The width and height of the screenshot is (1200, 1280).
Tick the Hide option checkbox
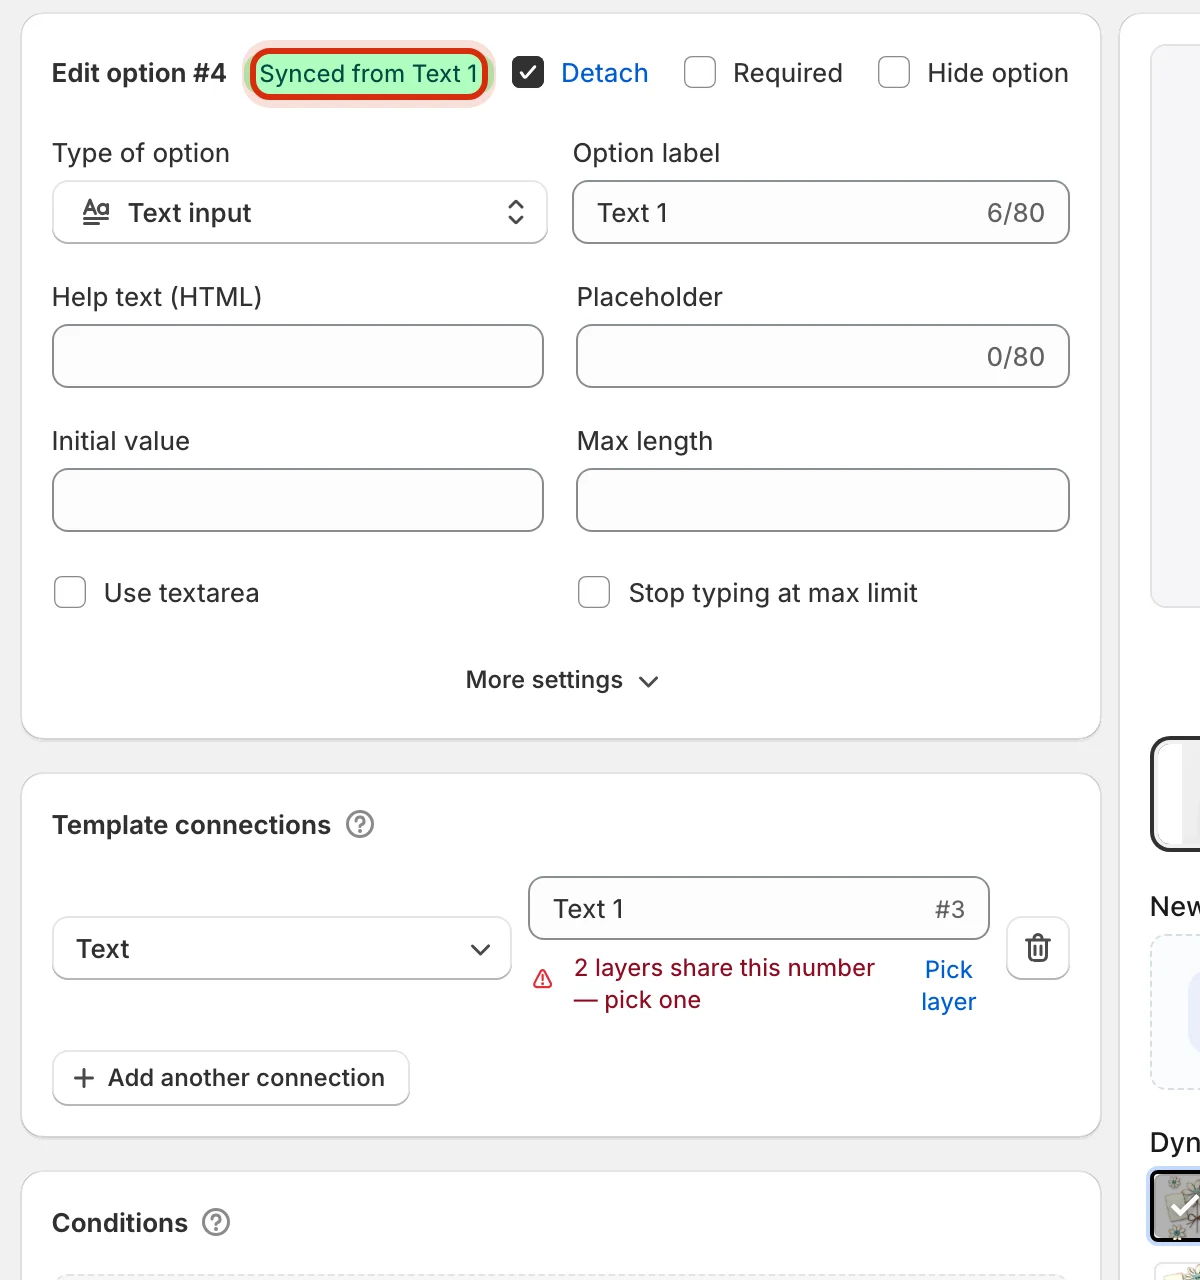pos(894,72)
